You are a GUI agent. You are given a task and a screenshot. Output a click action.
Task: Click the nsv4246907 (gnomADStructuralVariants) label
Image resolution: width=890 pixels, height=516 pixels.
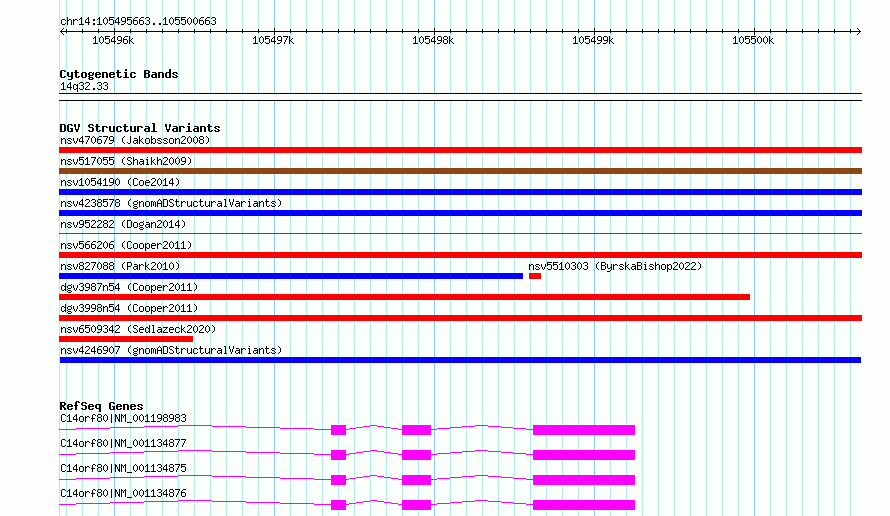pyautogui.click(x=171, y=350)
